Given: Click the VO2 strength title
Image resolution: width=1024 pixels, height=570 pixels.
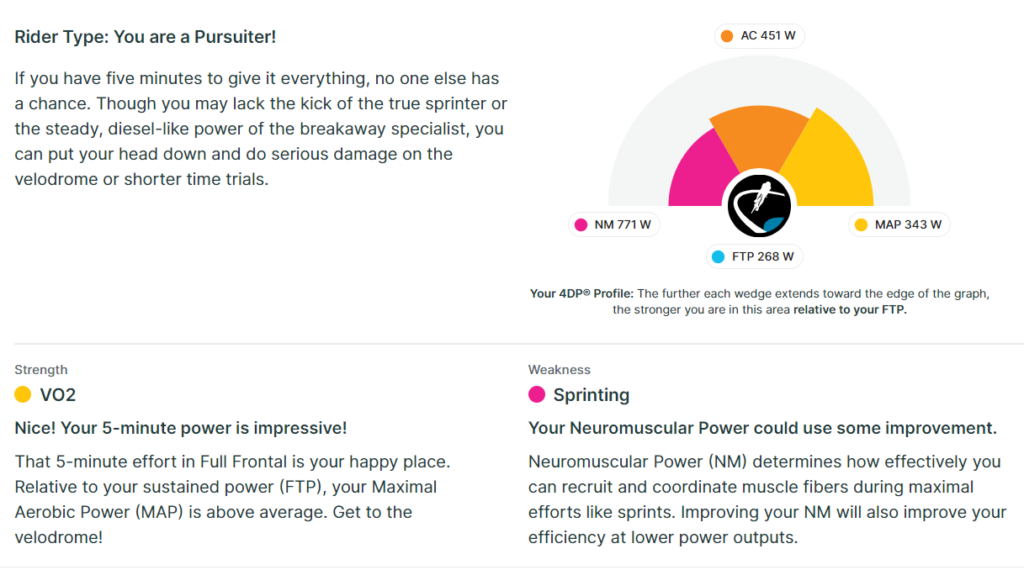Looking at the screenshot, I should coord(57,395).
